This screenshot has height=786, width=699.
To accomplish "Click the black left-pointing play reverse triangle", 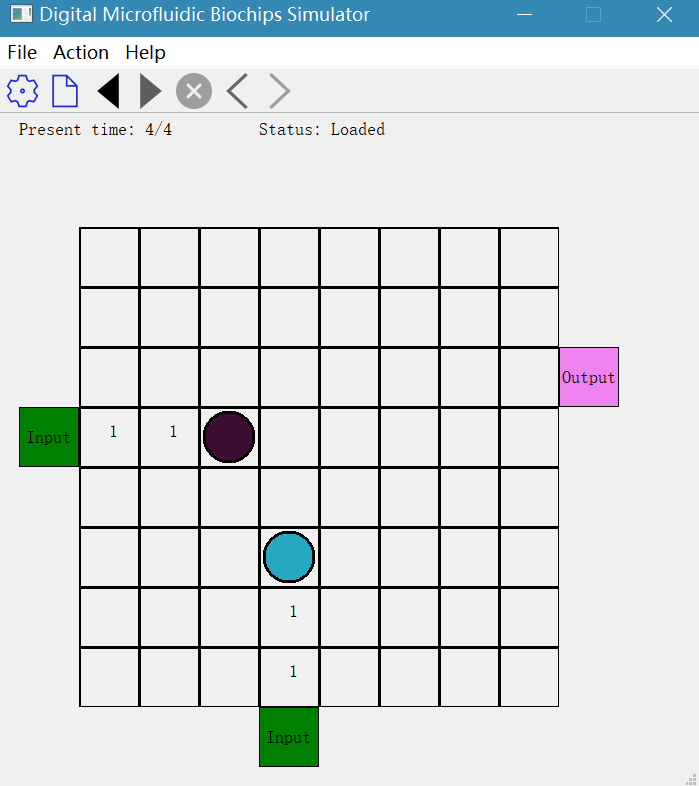I will [108, 91].
